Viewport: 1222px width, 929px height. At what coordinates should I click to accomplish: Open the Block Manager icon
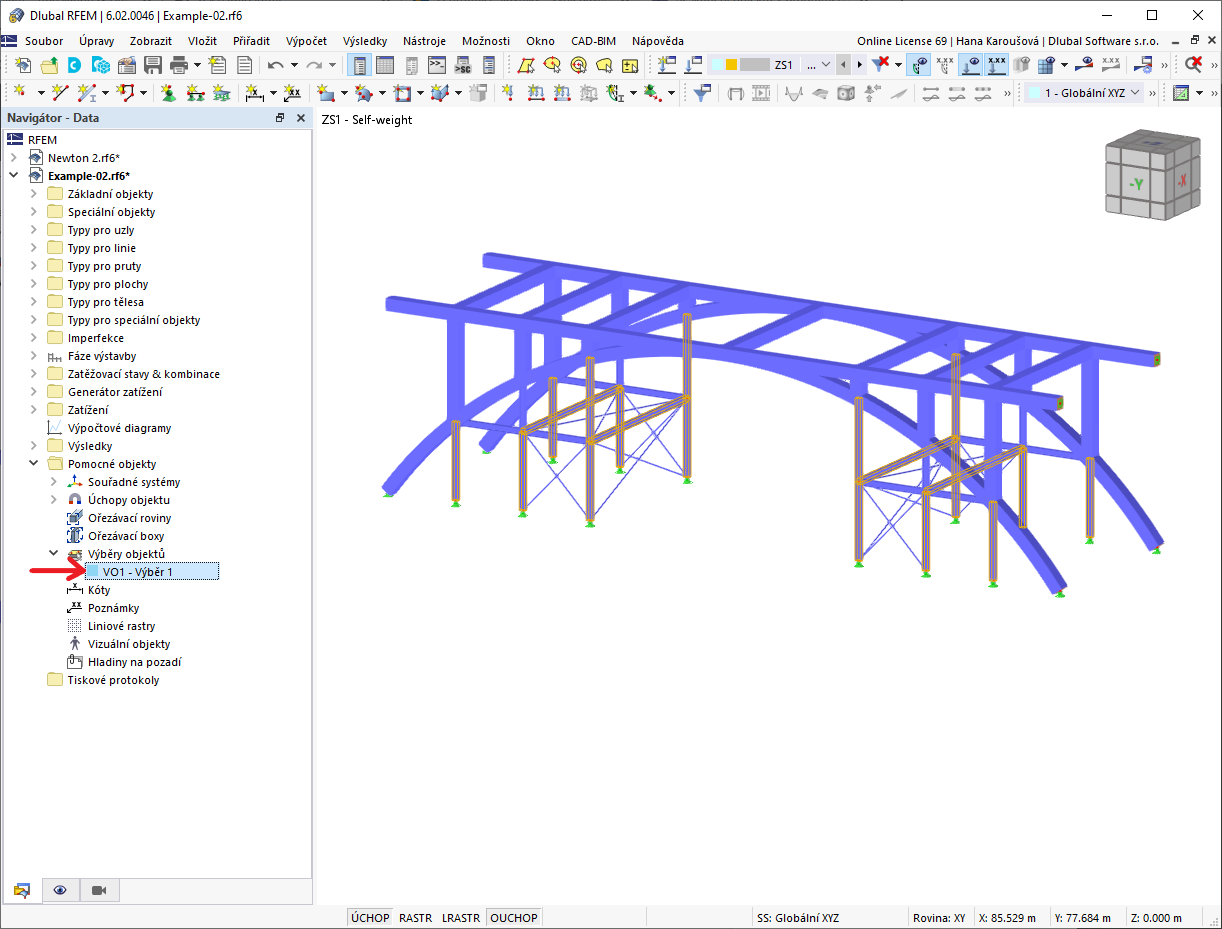click(100, 65)
